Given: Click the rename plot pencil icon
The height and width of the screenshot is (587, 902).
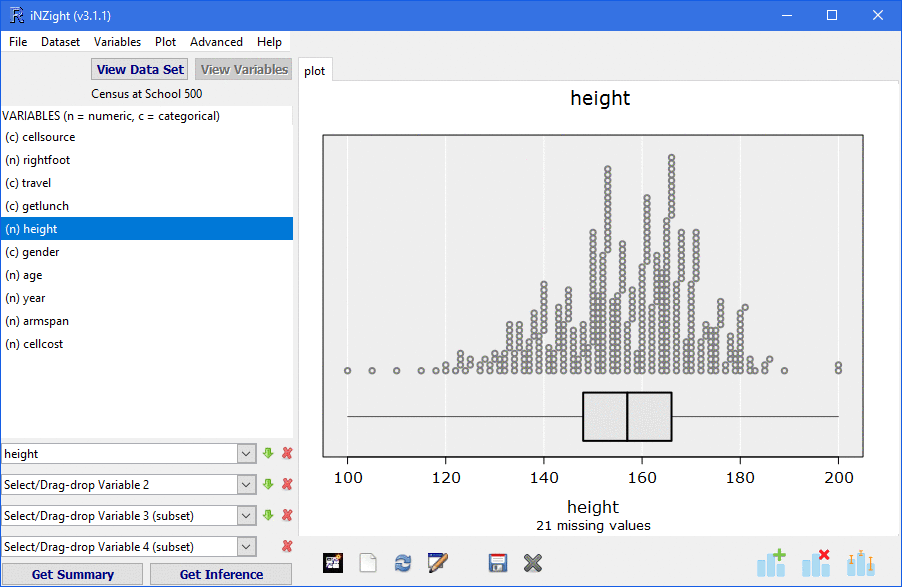Looking at the screenshot, I should [x=437, y=563].
